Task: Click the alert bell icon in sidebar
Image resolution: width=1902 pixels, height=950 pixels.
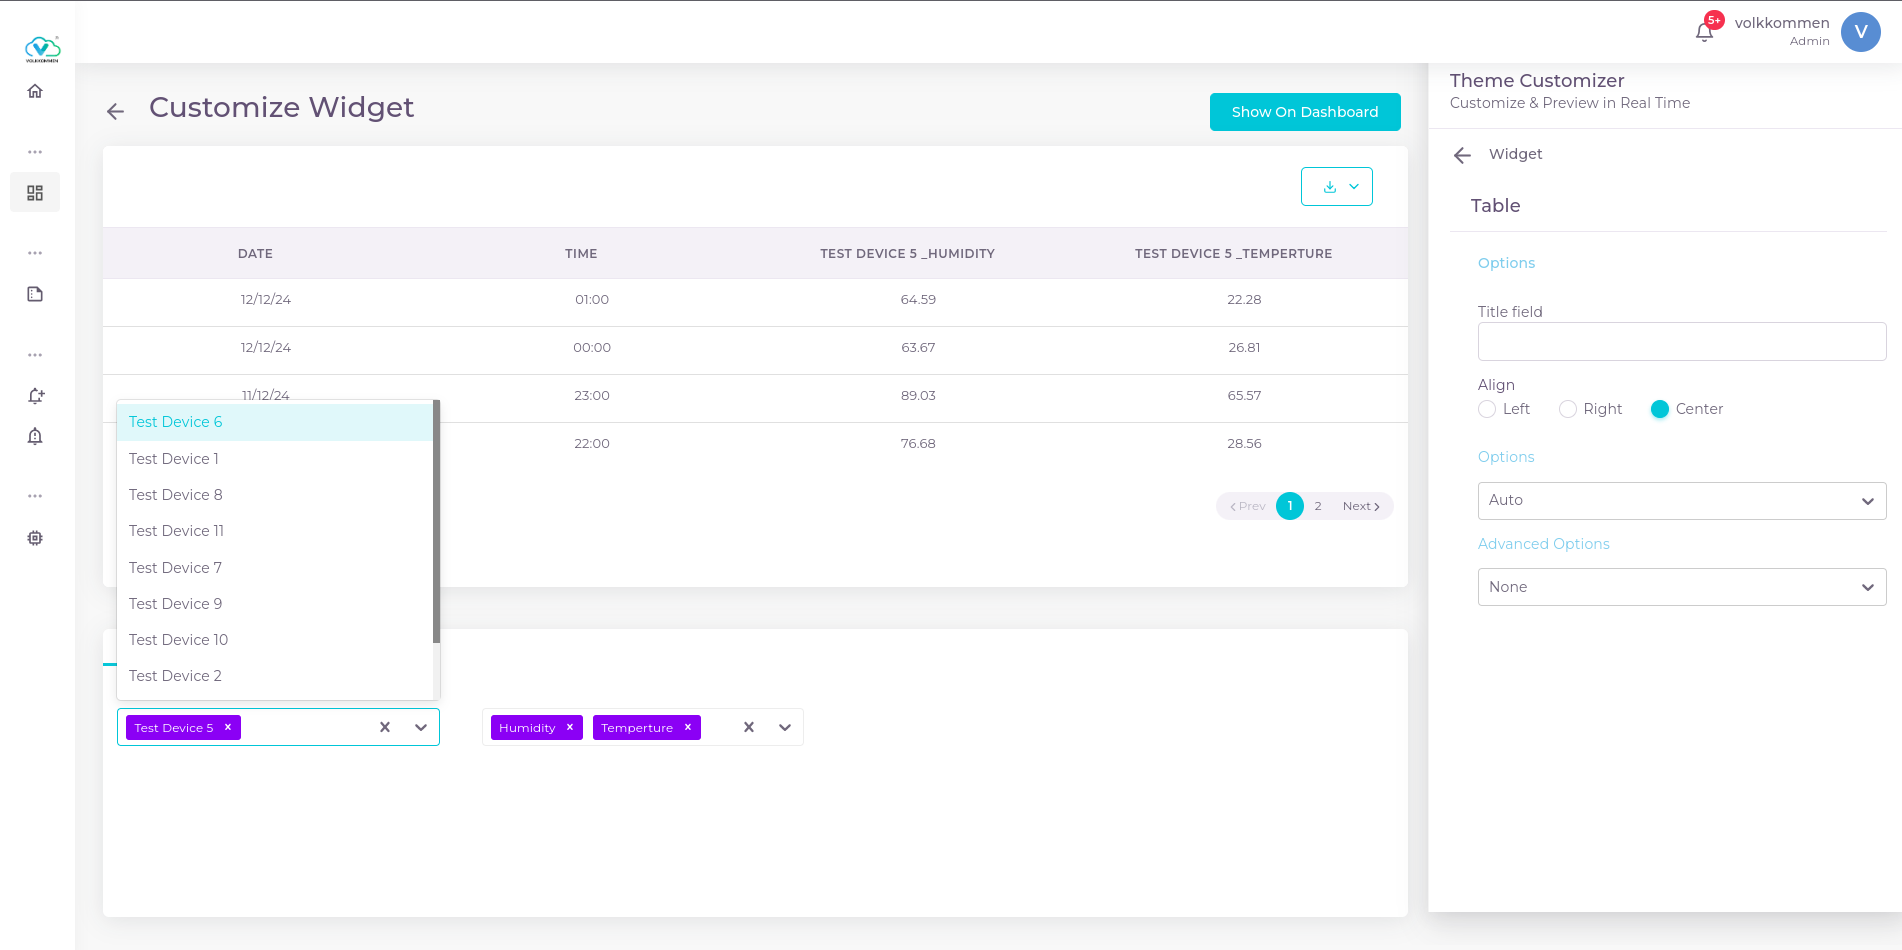Action: [35, 436]
